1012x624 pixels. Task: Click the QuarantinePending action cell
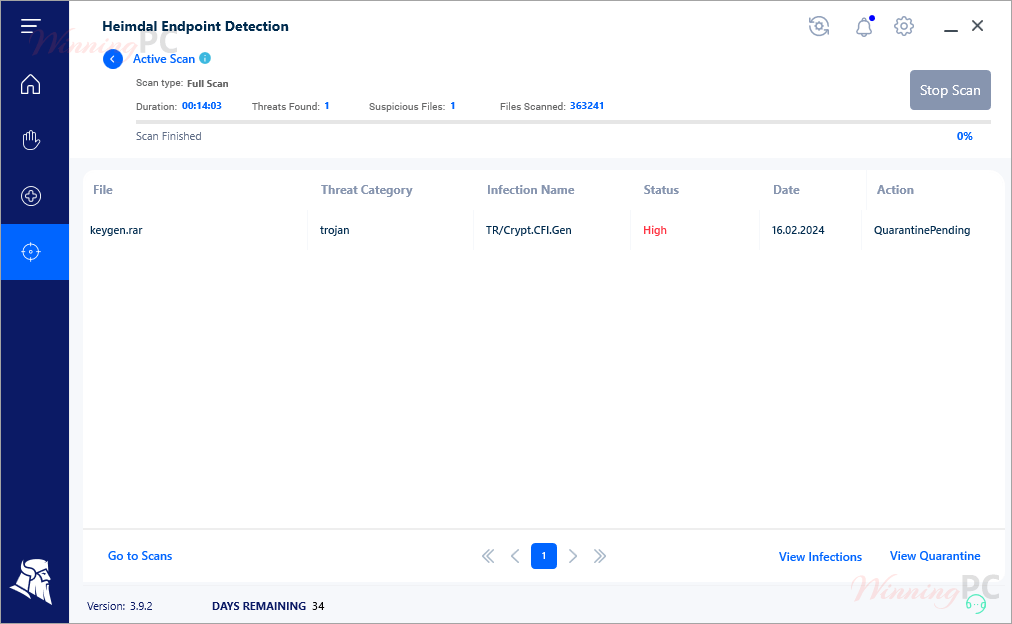(922, 230)
